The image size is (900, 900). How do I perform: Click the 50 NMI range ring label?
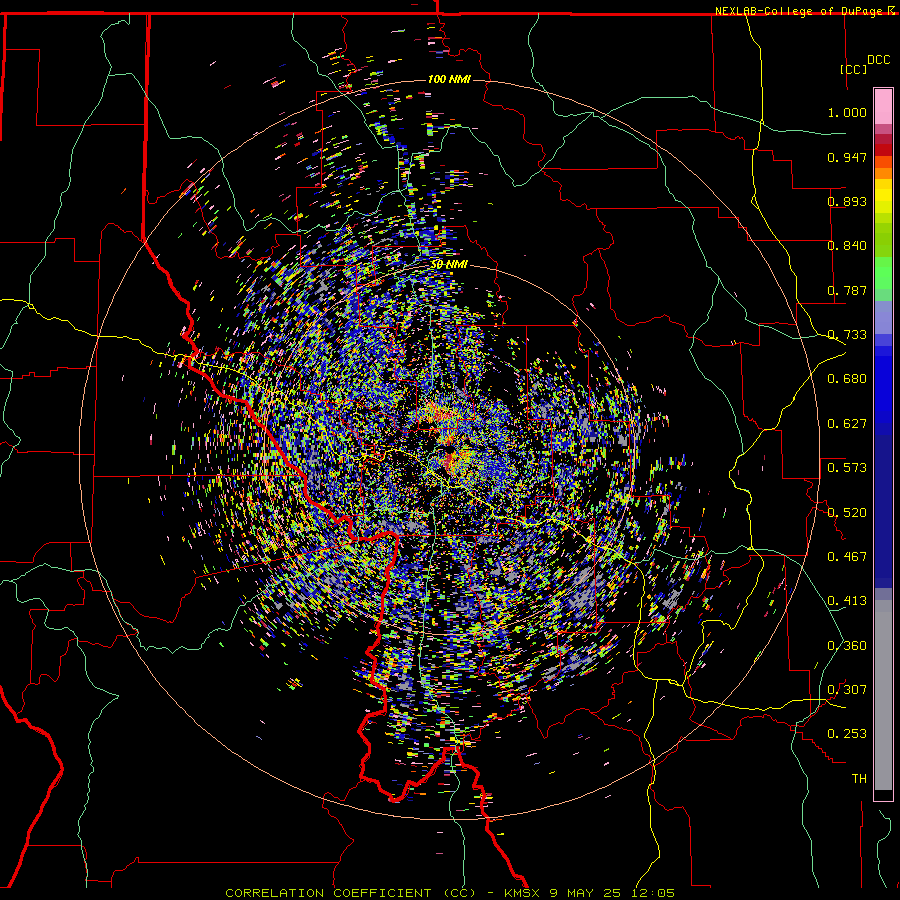(x=449, y=265)
